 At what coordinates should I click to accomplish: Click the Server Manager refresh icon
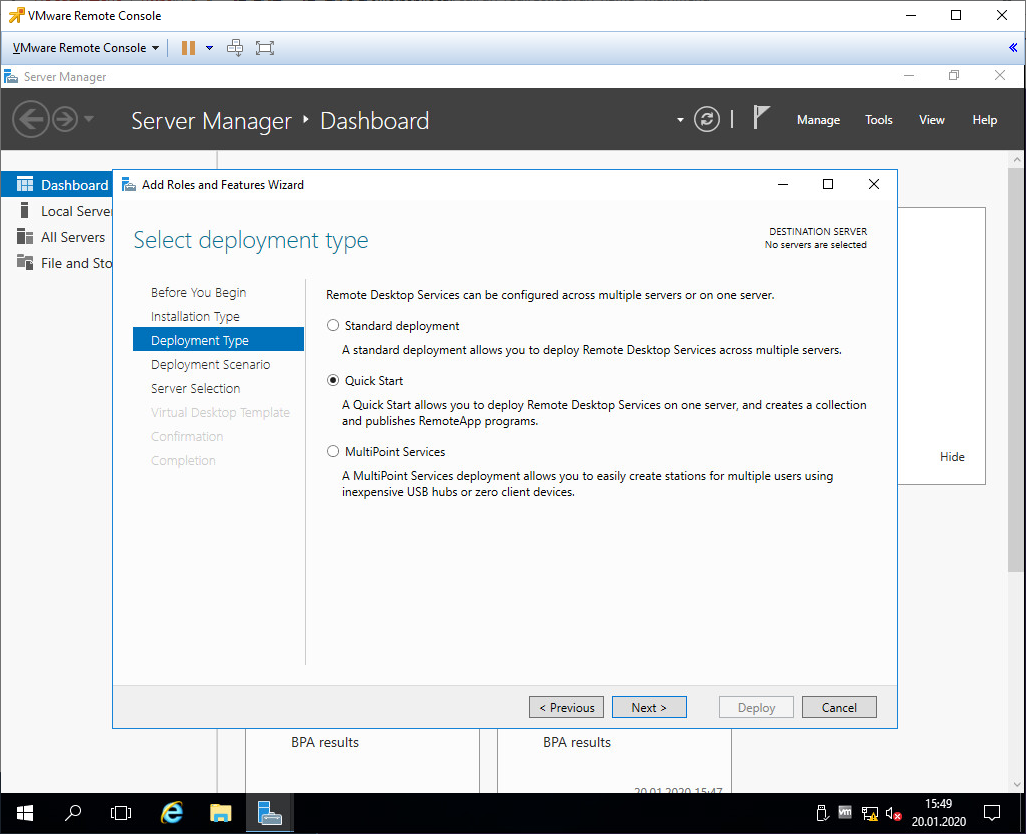[707, 120]
